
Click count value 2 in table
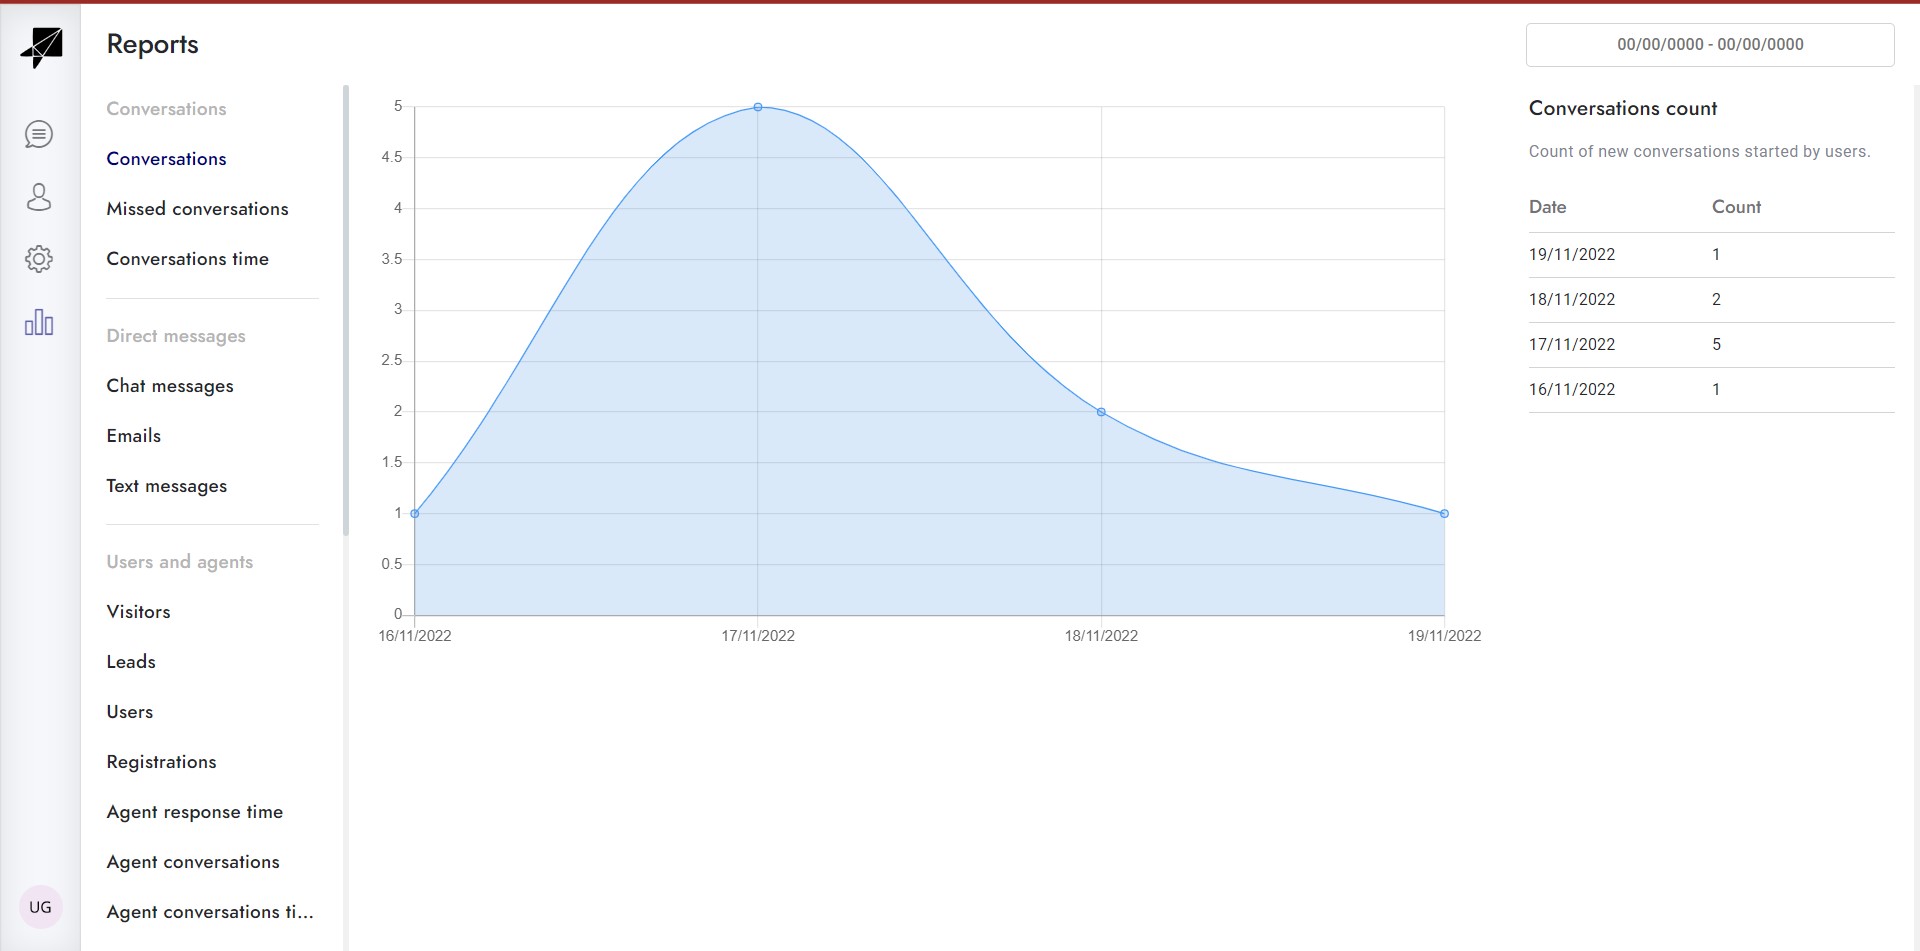[1716, 300]
